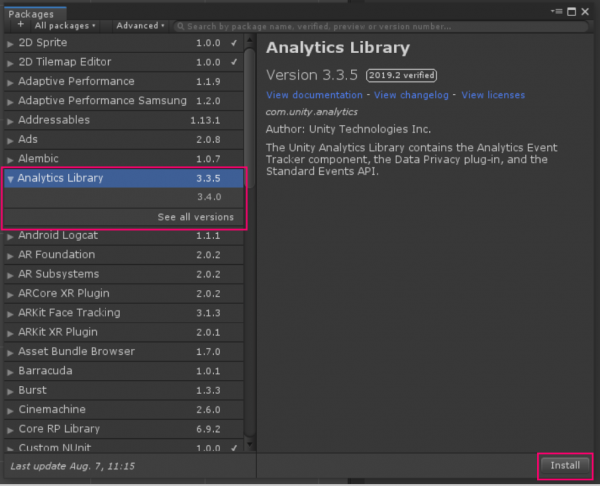Screen dimensions: 600x486
Task: Click the 2D Sprite installed checkmark
Action: coord(234,43)
